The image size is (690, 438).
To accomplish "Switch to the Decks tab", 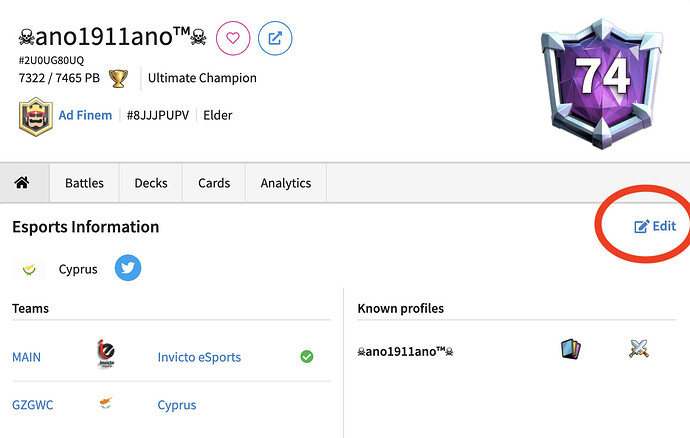I will tap(151, 183).
